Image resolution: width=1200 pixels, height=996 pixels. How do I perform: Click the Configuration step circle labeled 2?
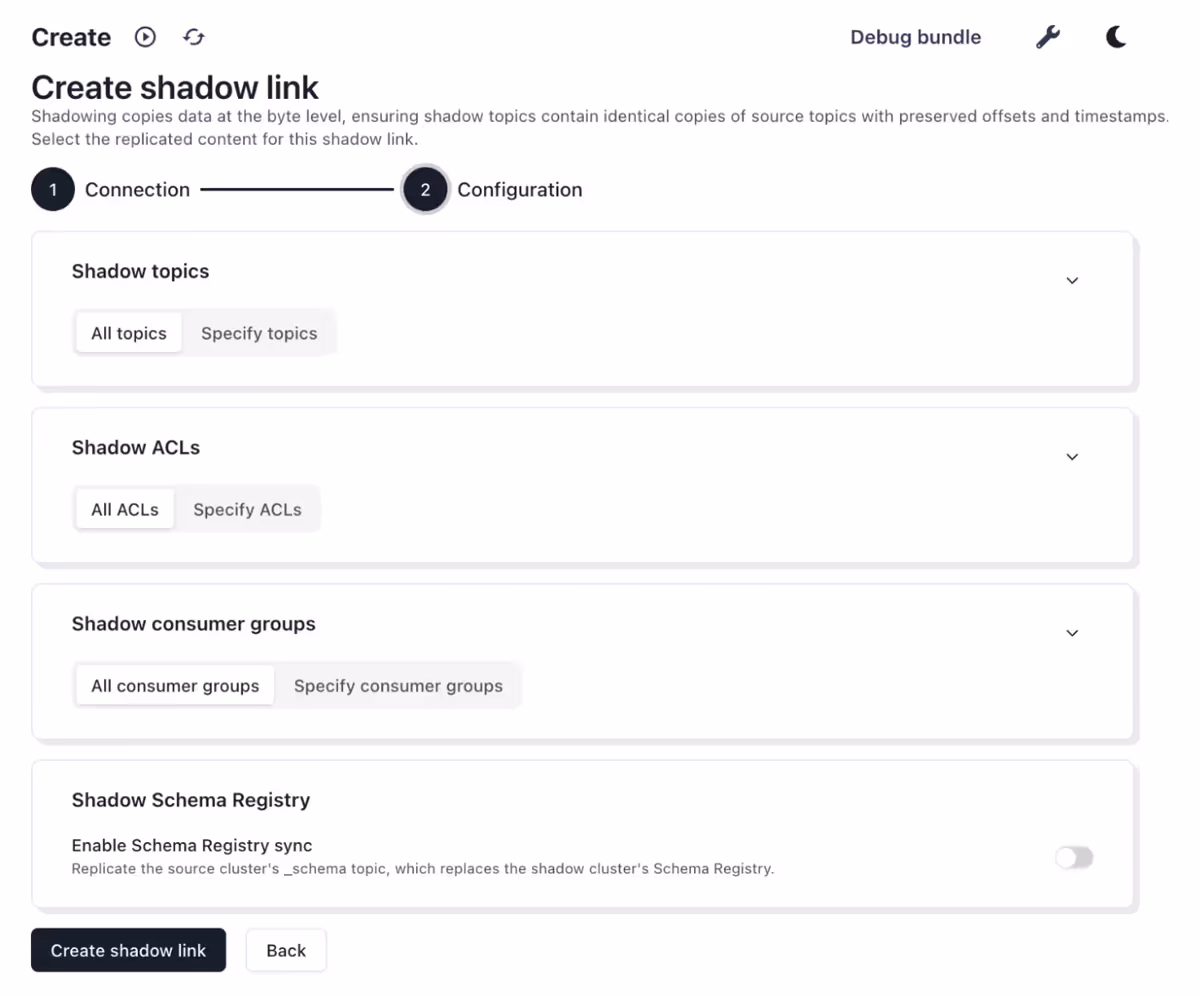click(425, 189)
